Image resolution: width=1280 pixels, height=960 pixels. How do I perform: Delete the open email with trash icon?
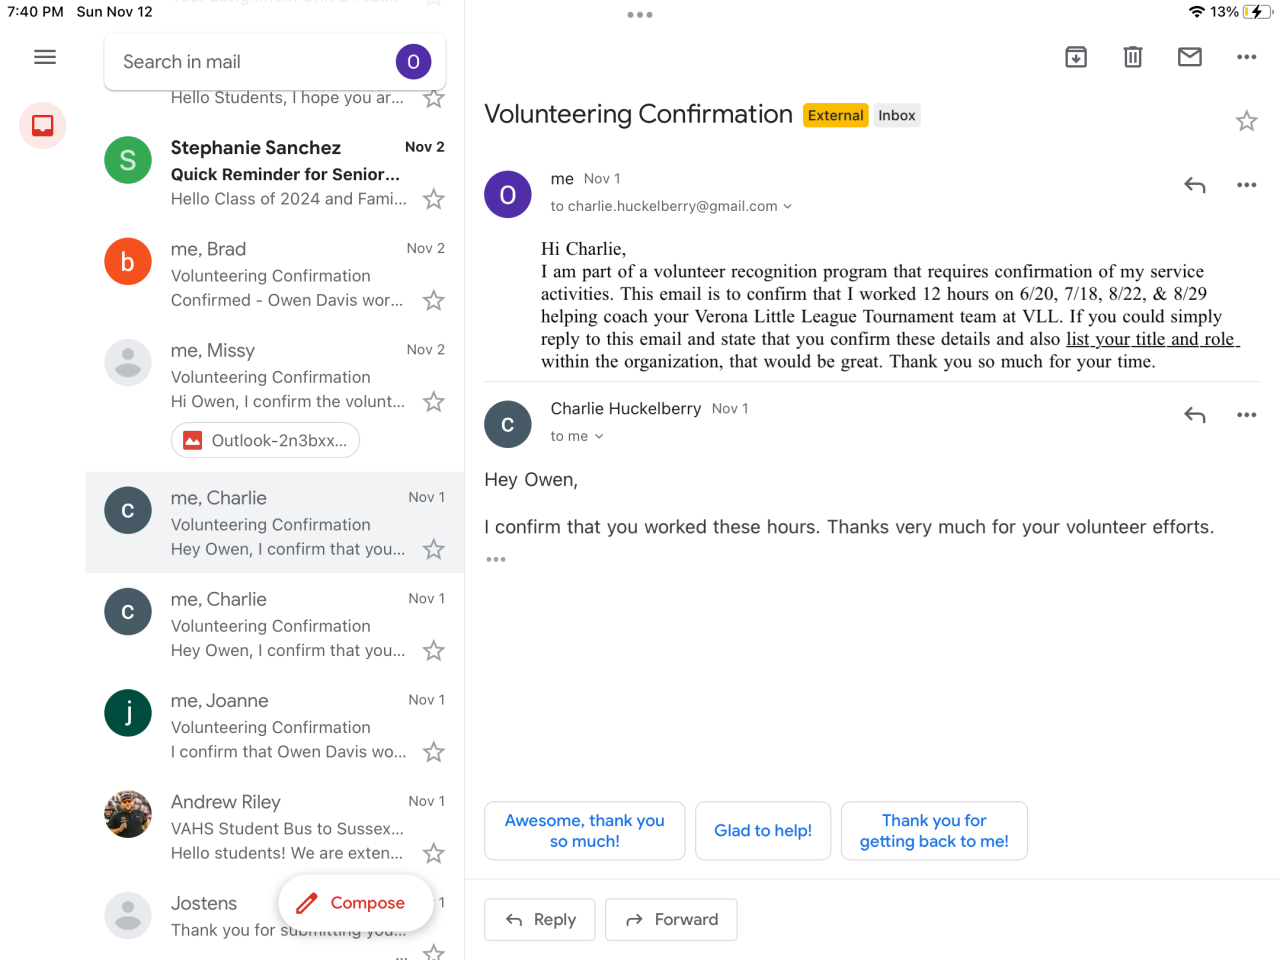[x=1133, y=57]
